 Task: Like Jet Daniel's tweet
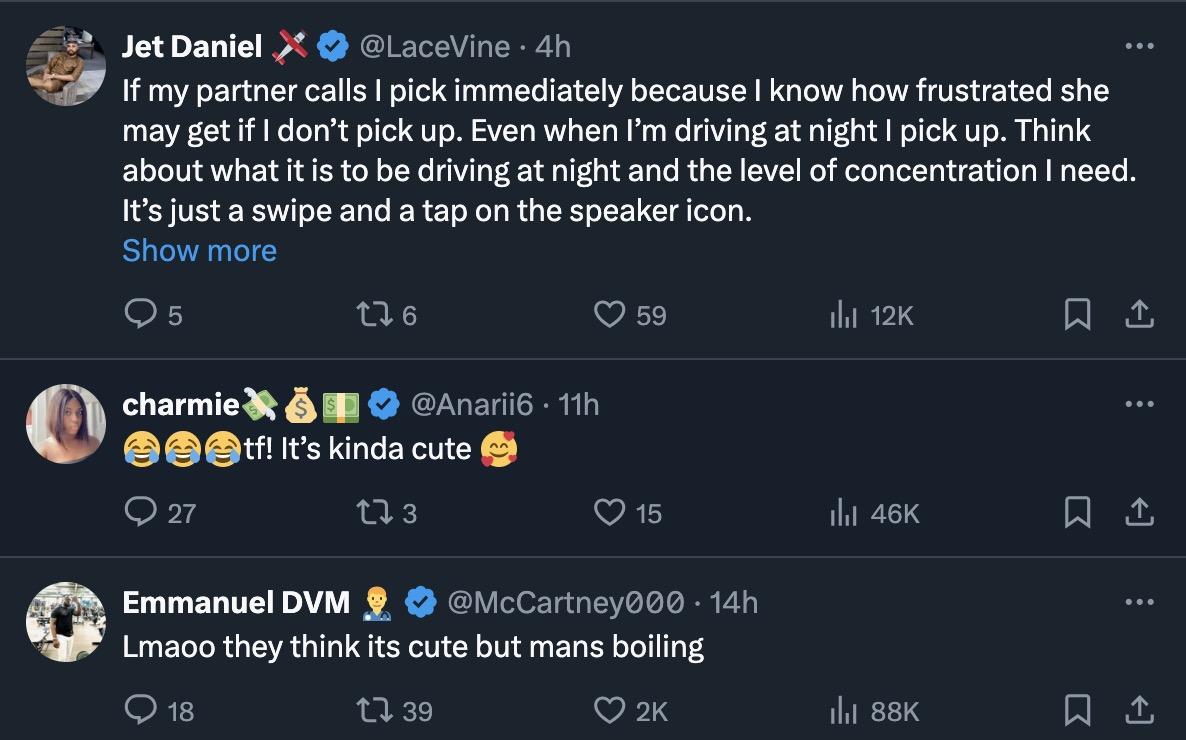[x=609, y=316]
